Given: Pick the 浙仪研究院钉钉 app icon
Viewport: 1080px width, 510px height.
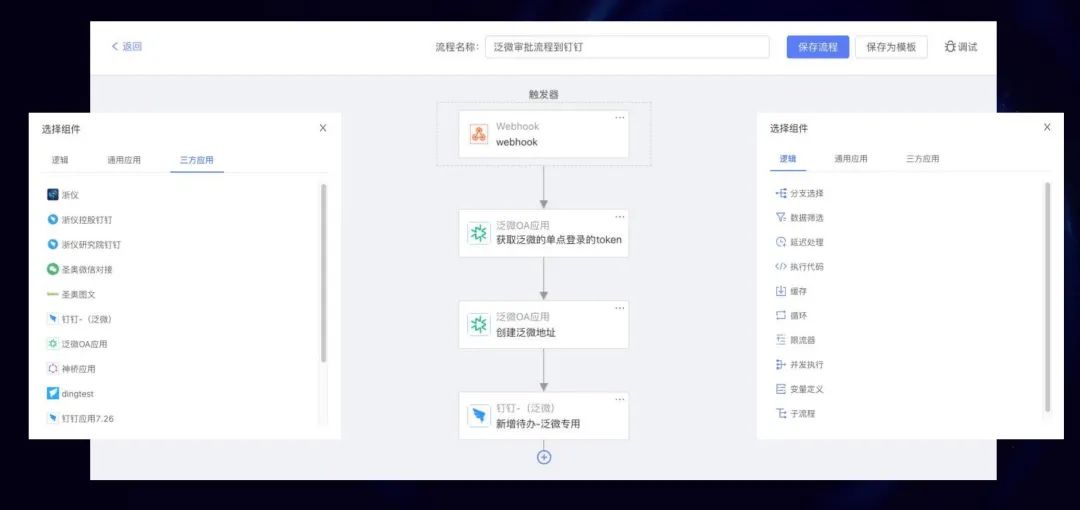Looking at the screenshot, I should coord(52,245).
